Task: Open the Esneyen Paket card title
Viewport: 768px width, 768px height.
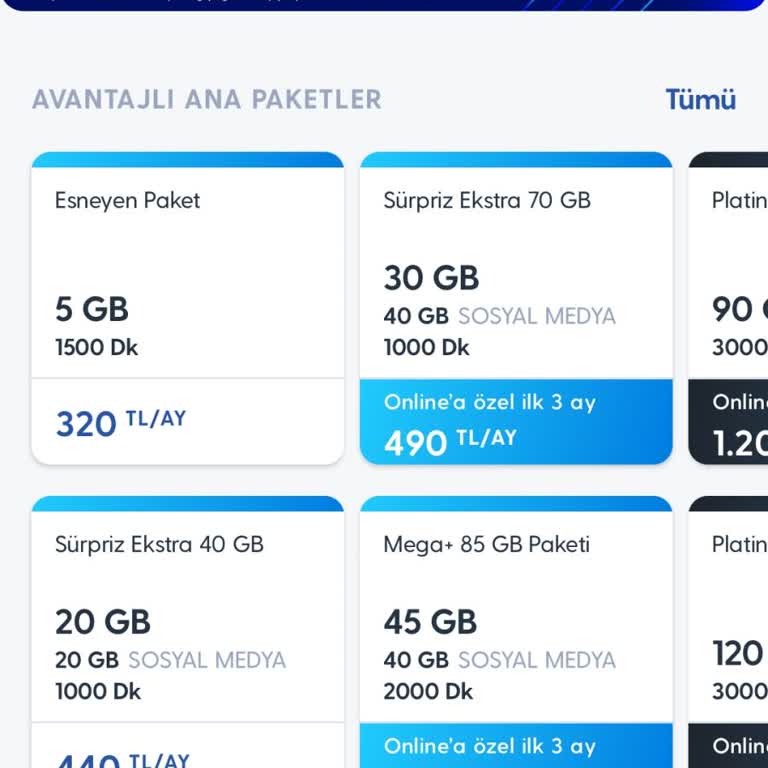Action: tap(127, 200)
